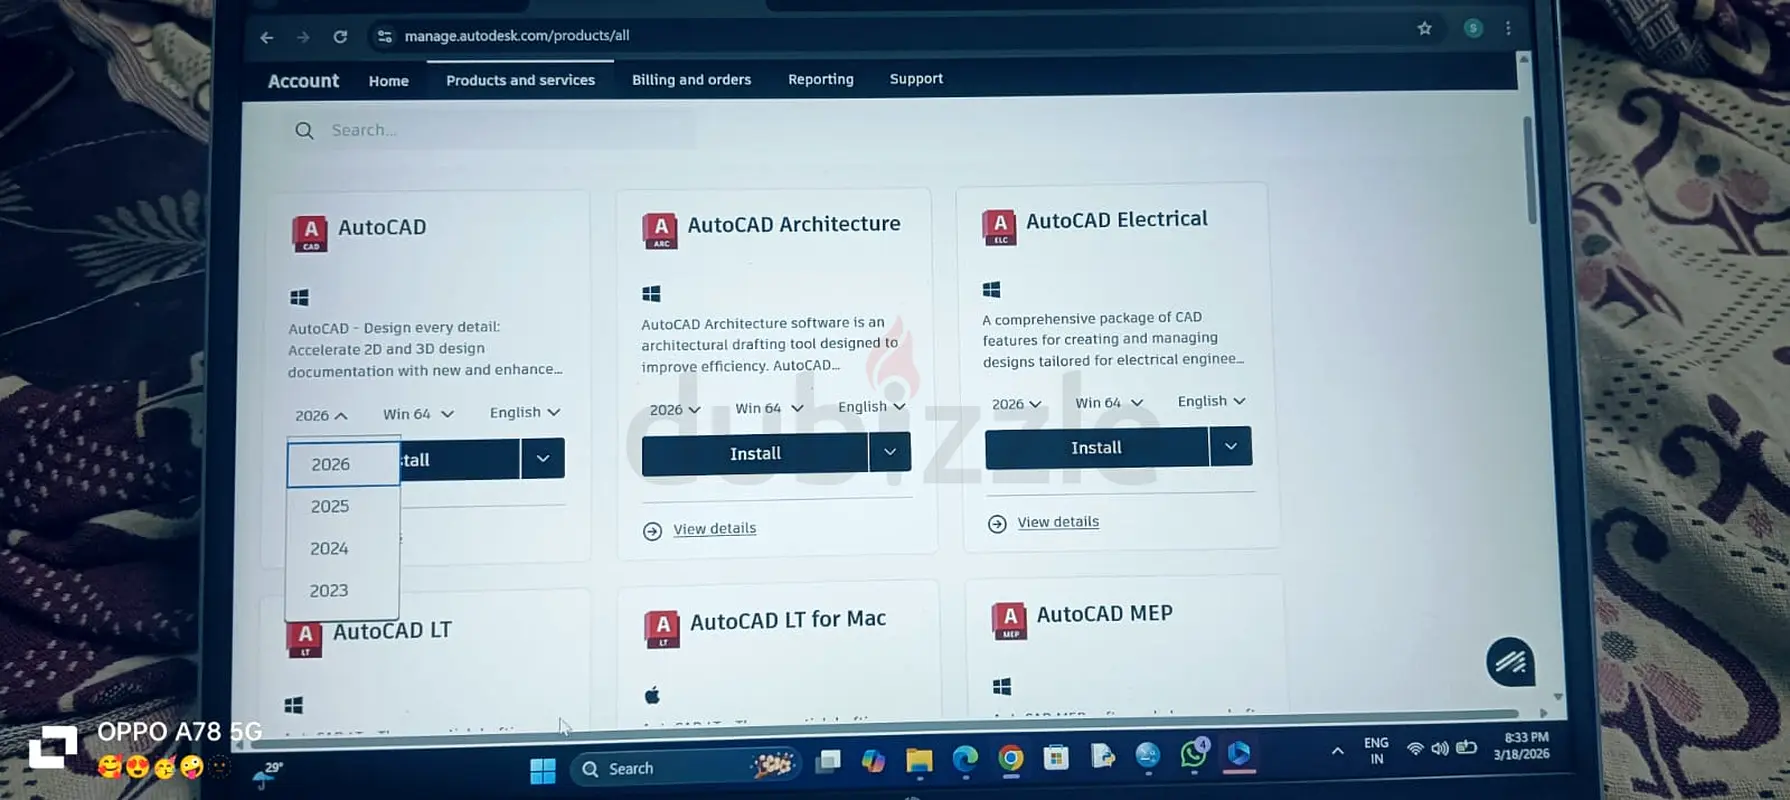Screen dimensions: 1790x800
Task: Click the Windows taskbar Search box
Action: tap(688, 768)
